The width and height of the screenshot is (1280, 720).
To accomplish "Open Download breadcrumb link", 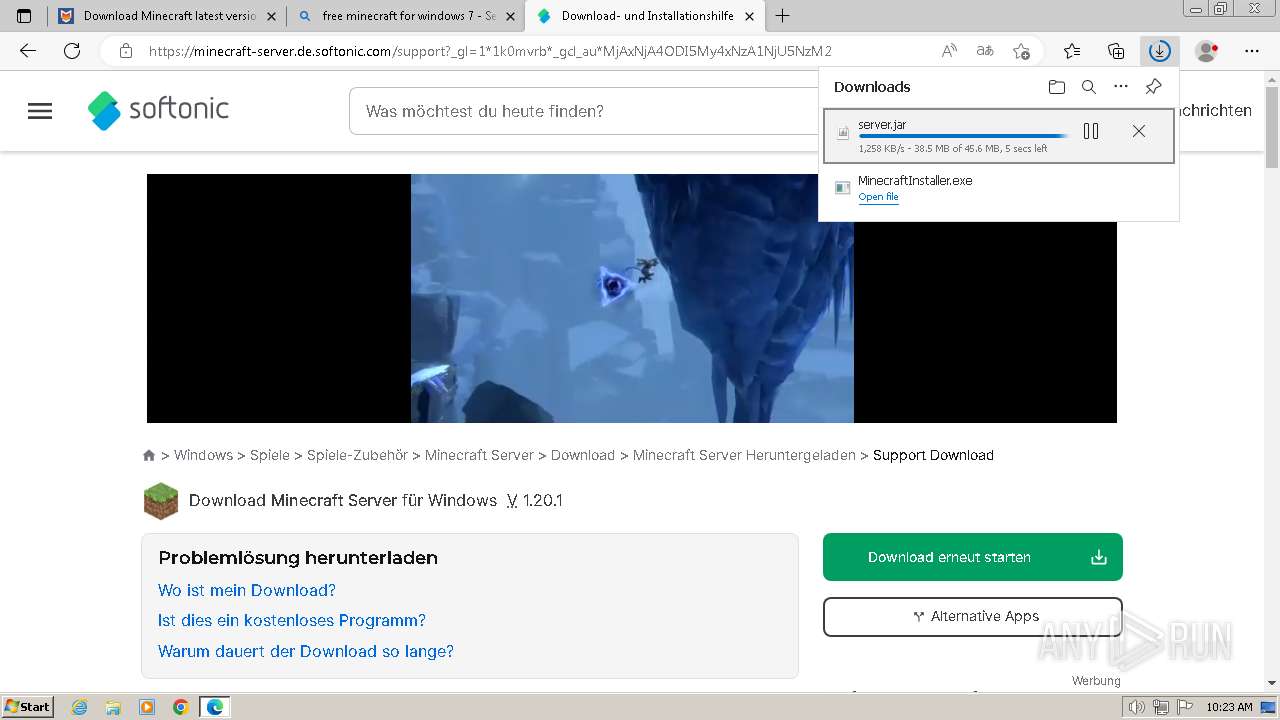I will point(583,455).
